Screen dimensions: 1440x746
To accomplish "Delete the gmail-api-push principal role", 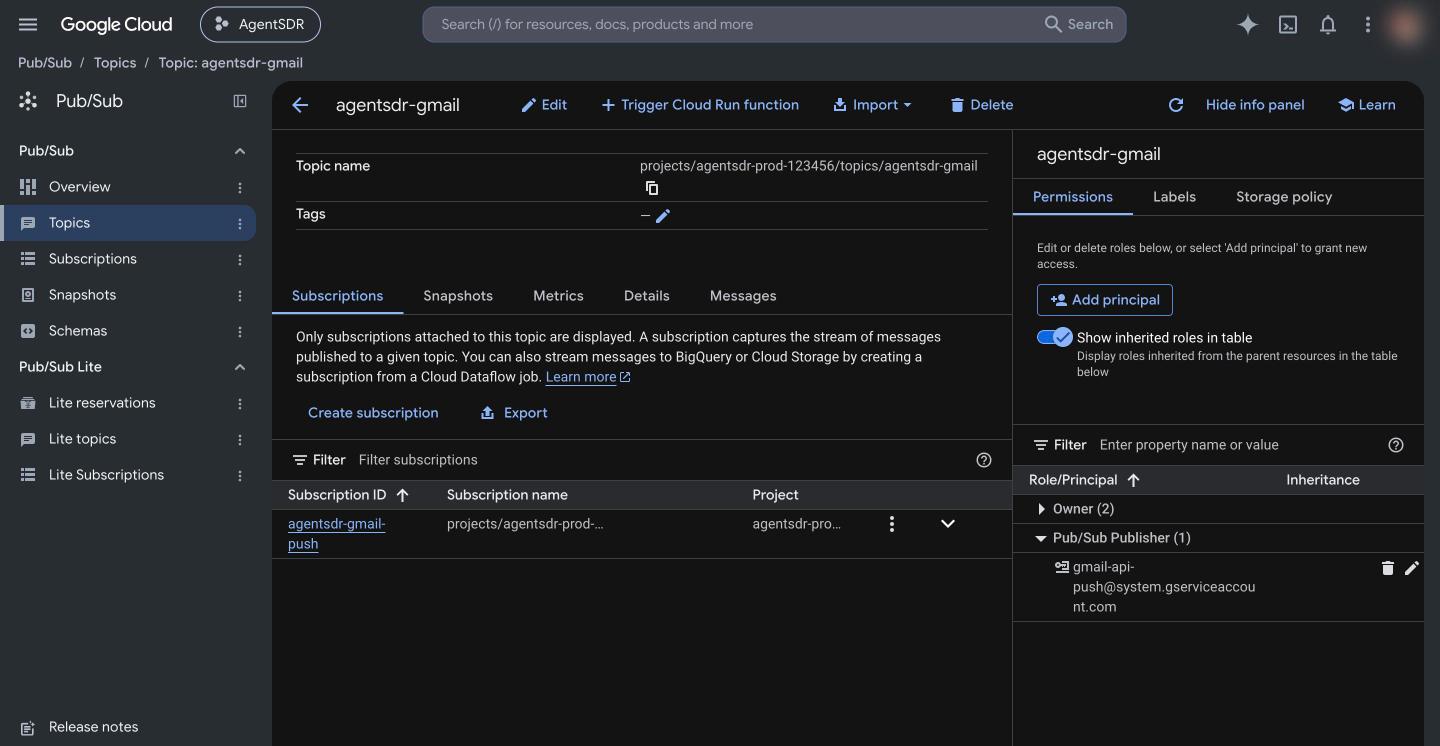I will tap(1388, 568).
